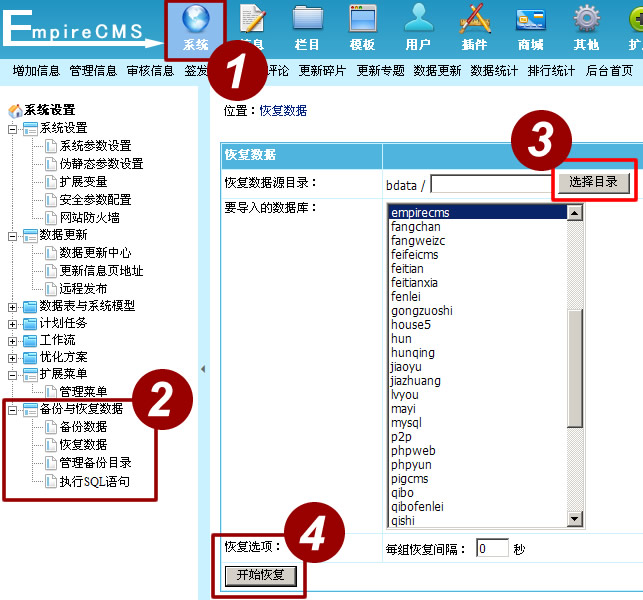Image resolution: width=643 pixels, height=600 pixels.
Task: Open 更新碎片 in the submenu bar
Action: 322,71
